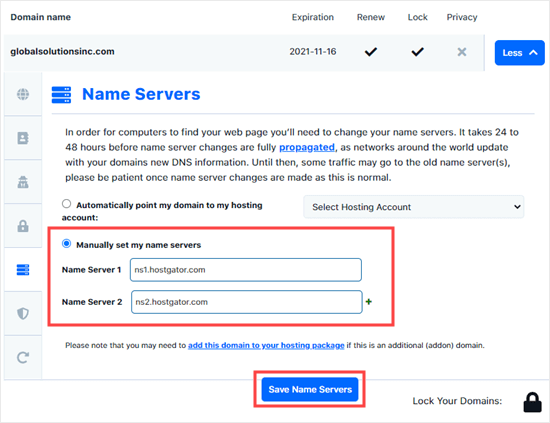Viewport: 550px width, 423px height.
Task: Click the green plus to add name server
Action: (369, 302)
